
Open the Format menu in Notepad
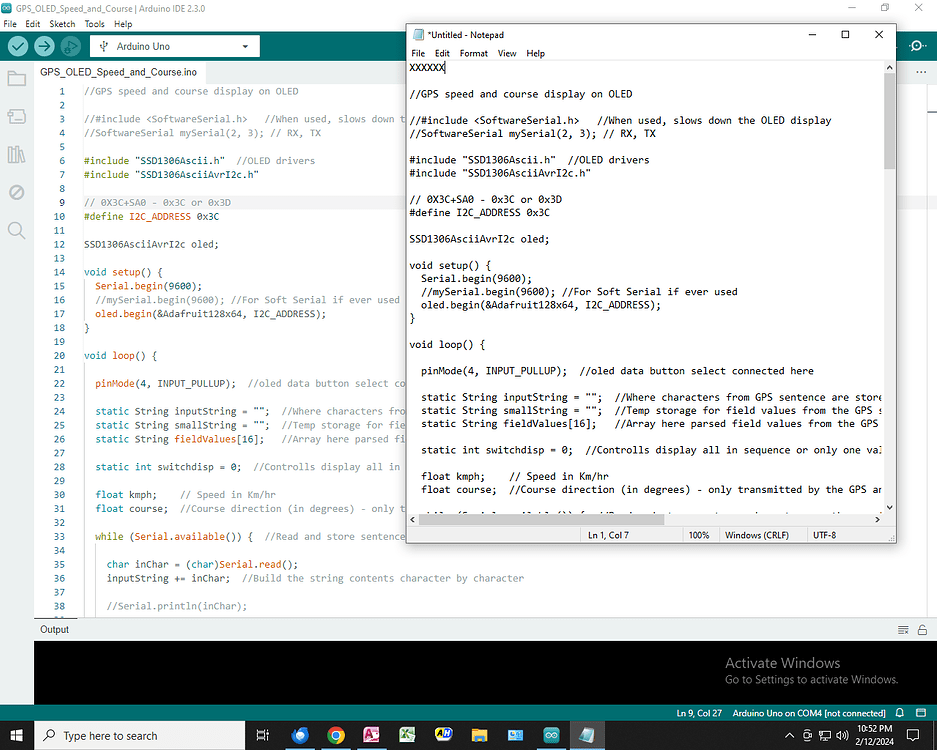click(x=473, y=54)
